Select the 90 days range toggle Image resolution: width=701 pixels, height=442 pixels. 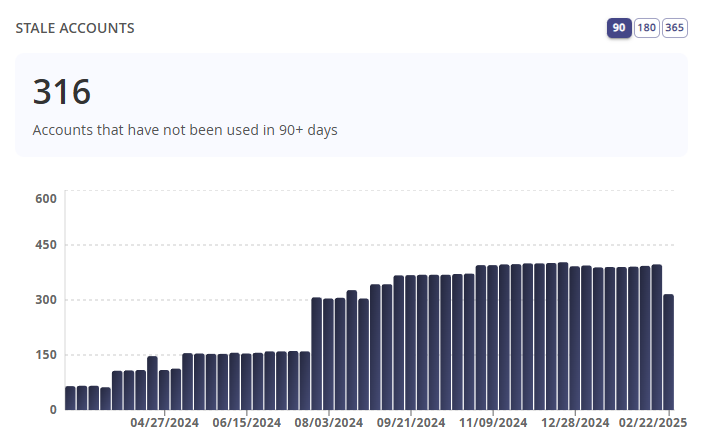[x=619, y=28]
